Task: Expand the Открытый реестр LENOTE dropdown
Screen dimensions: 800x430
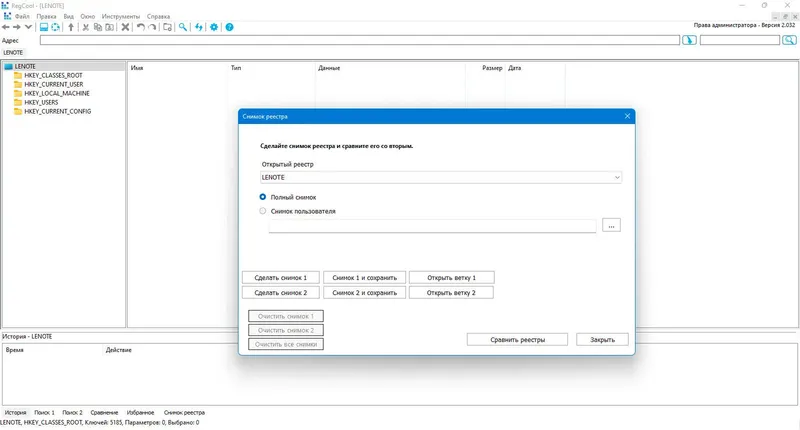Action: (441, 178)
